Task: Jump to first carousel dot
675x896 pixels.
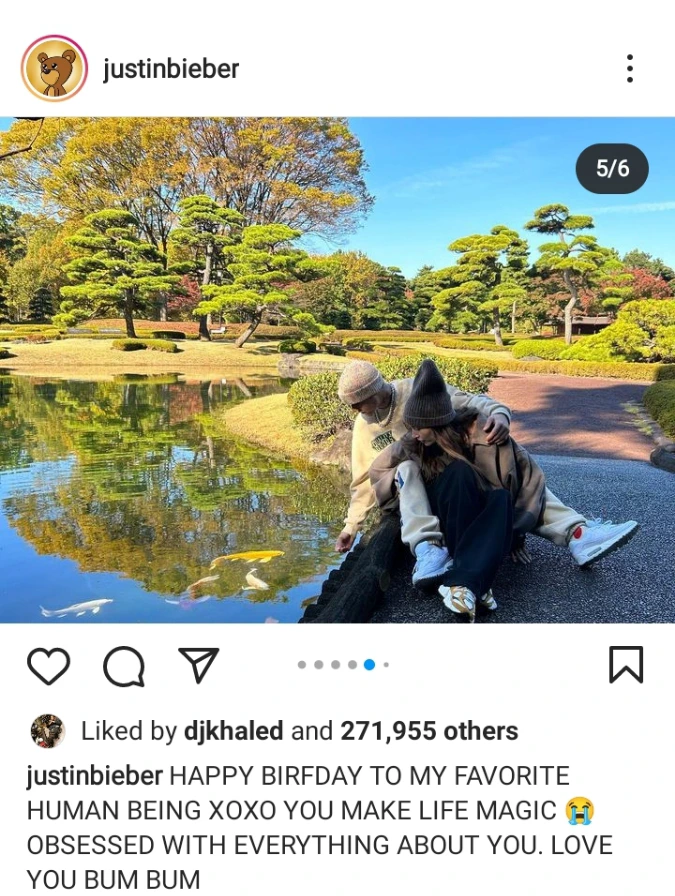Action: click(x=302, y=665)
